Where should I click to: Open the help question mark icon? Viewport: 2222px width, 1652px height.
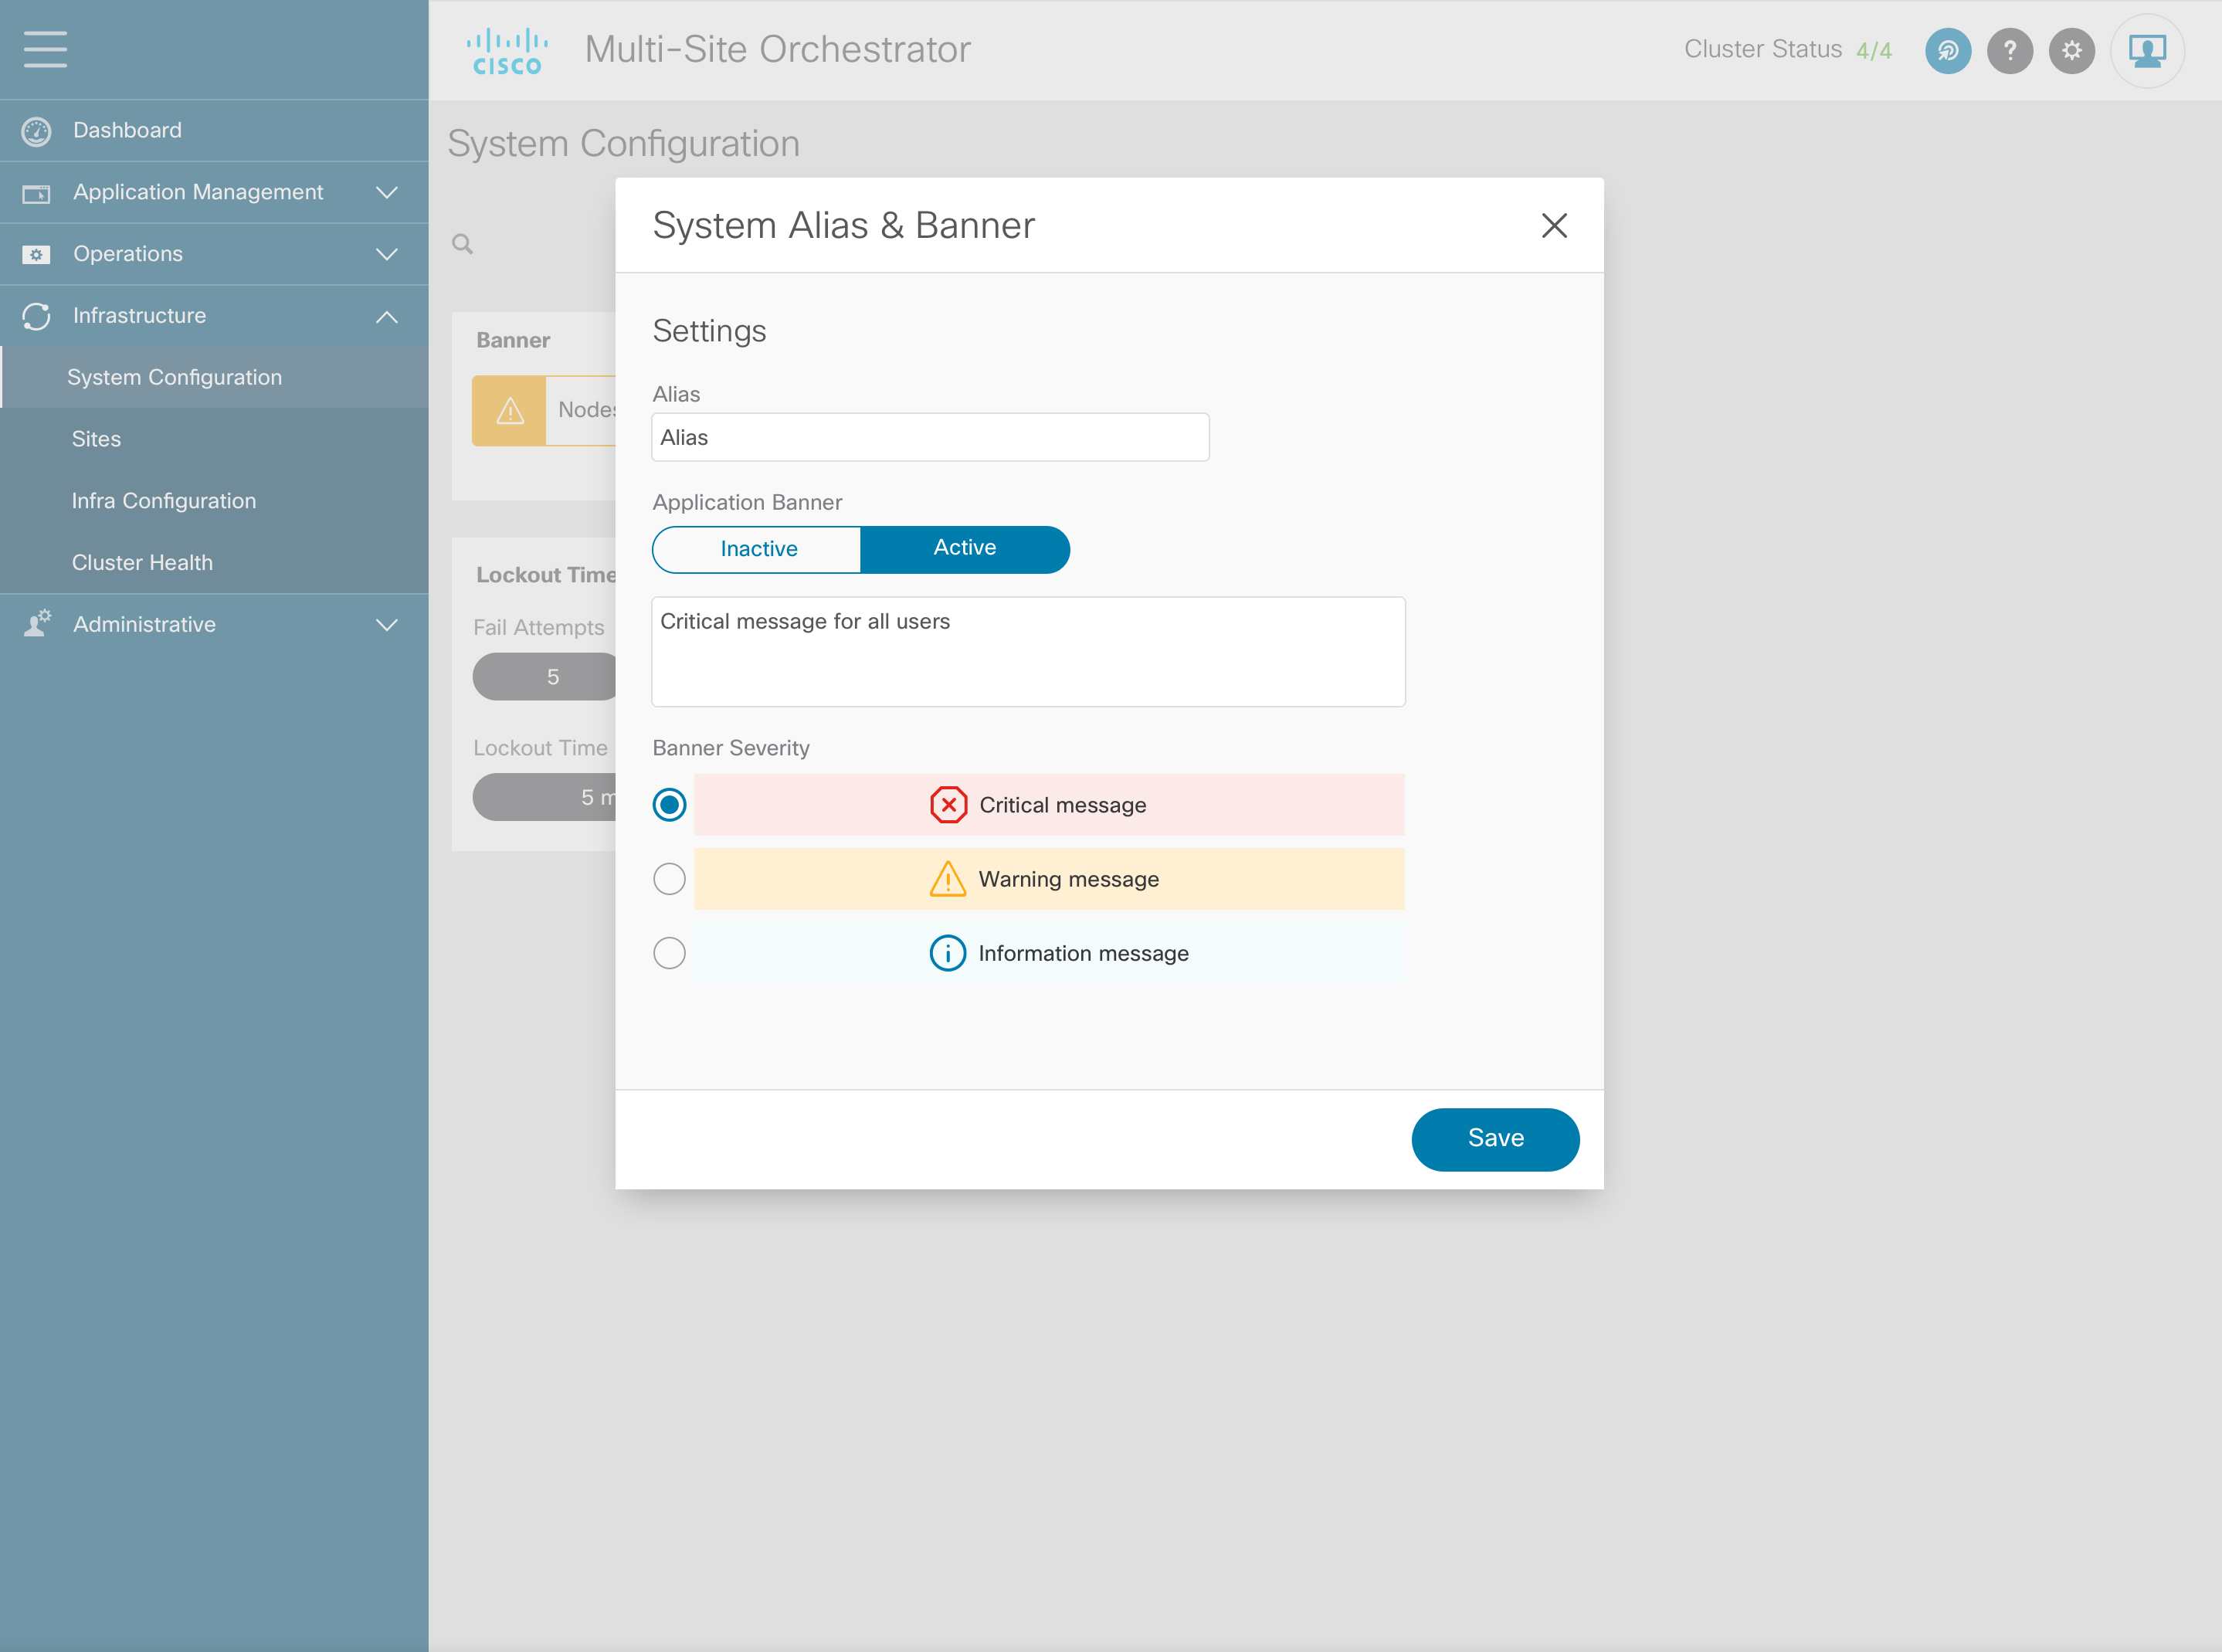[2009, 50]
